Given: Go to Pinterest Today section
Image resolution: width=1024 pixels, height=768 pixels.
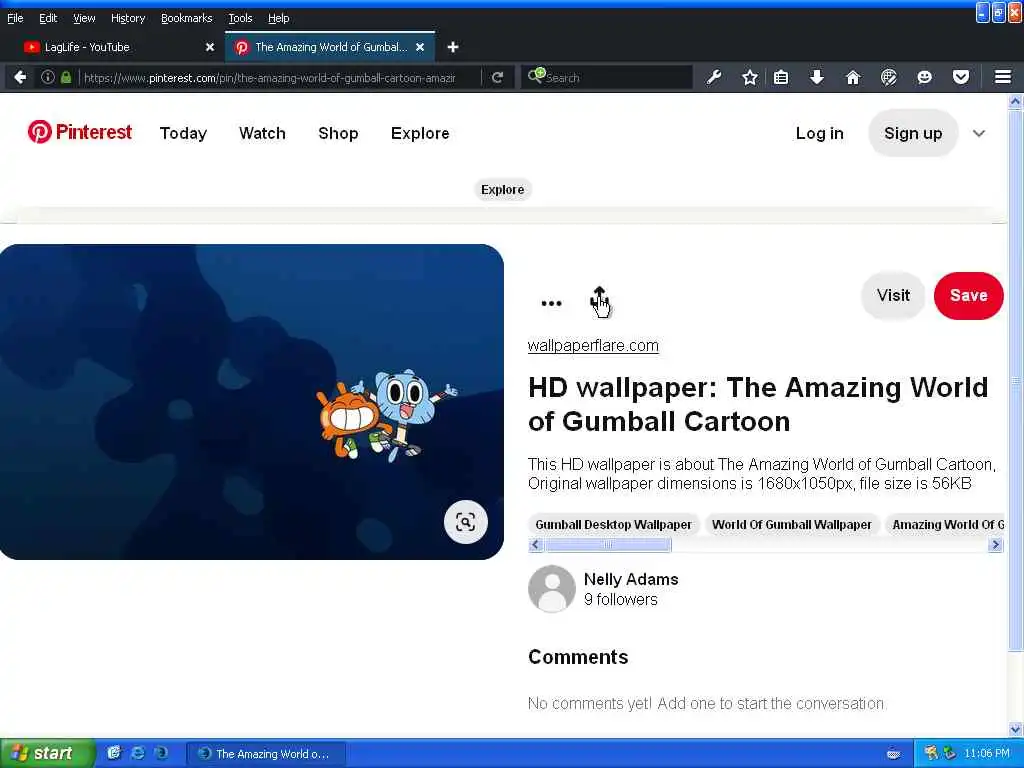Looking at the screenshot, I should 183,133.
